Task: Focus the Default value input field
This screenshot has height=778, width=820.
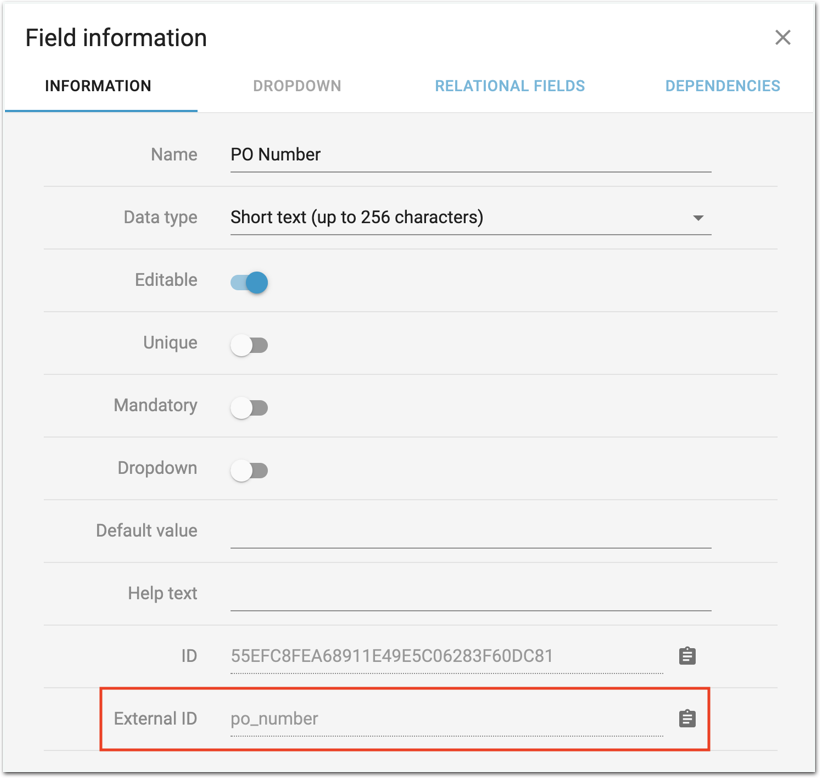Action: pos(470,531)
